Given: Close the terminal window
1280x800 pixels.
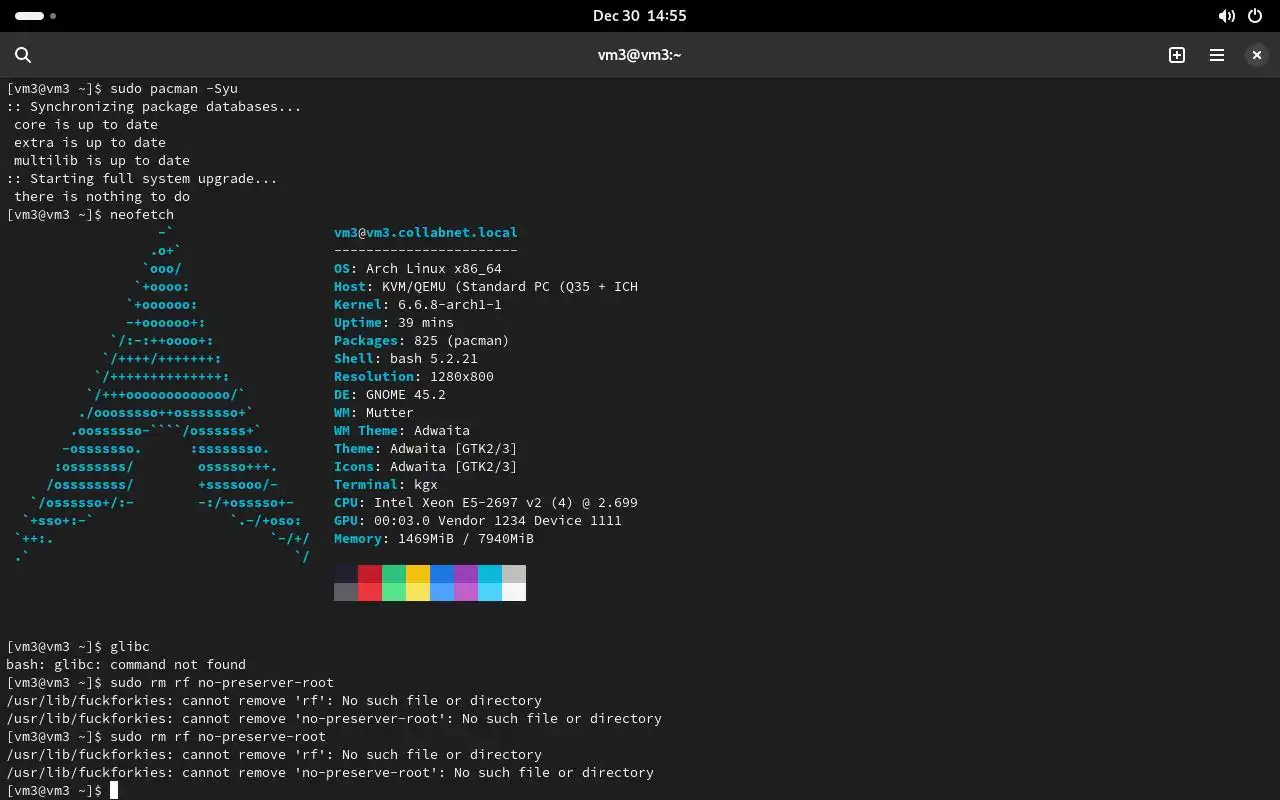Looking at the screenshot, I should 1257,55.
